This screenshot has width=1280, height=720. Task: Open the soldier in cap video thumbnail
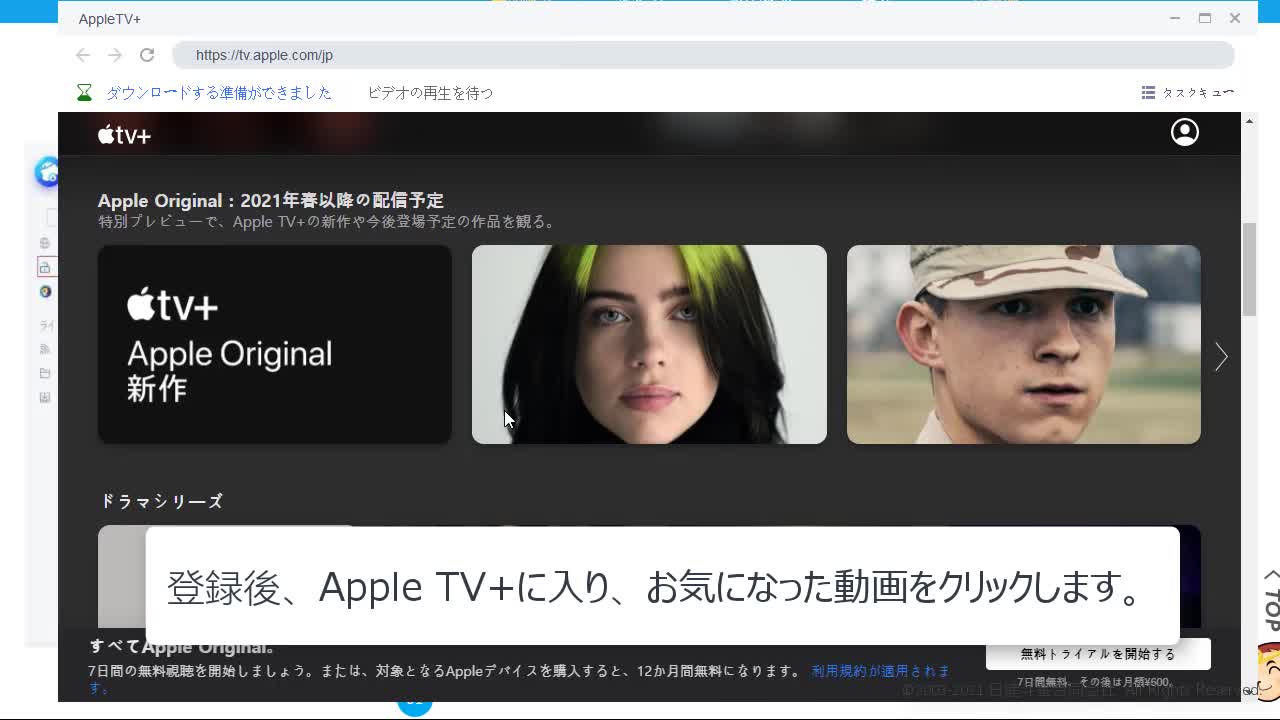click(1023, 344)
